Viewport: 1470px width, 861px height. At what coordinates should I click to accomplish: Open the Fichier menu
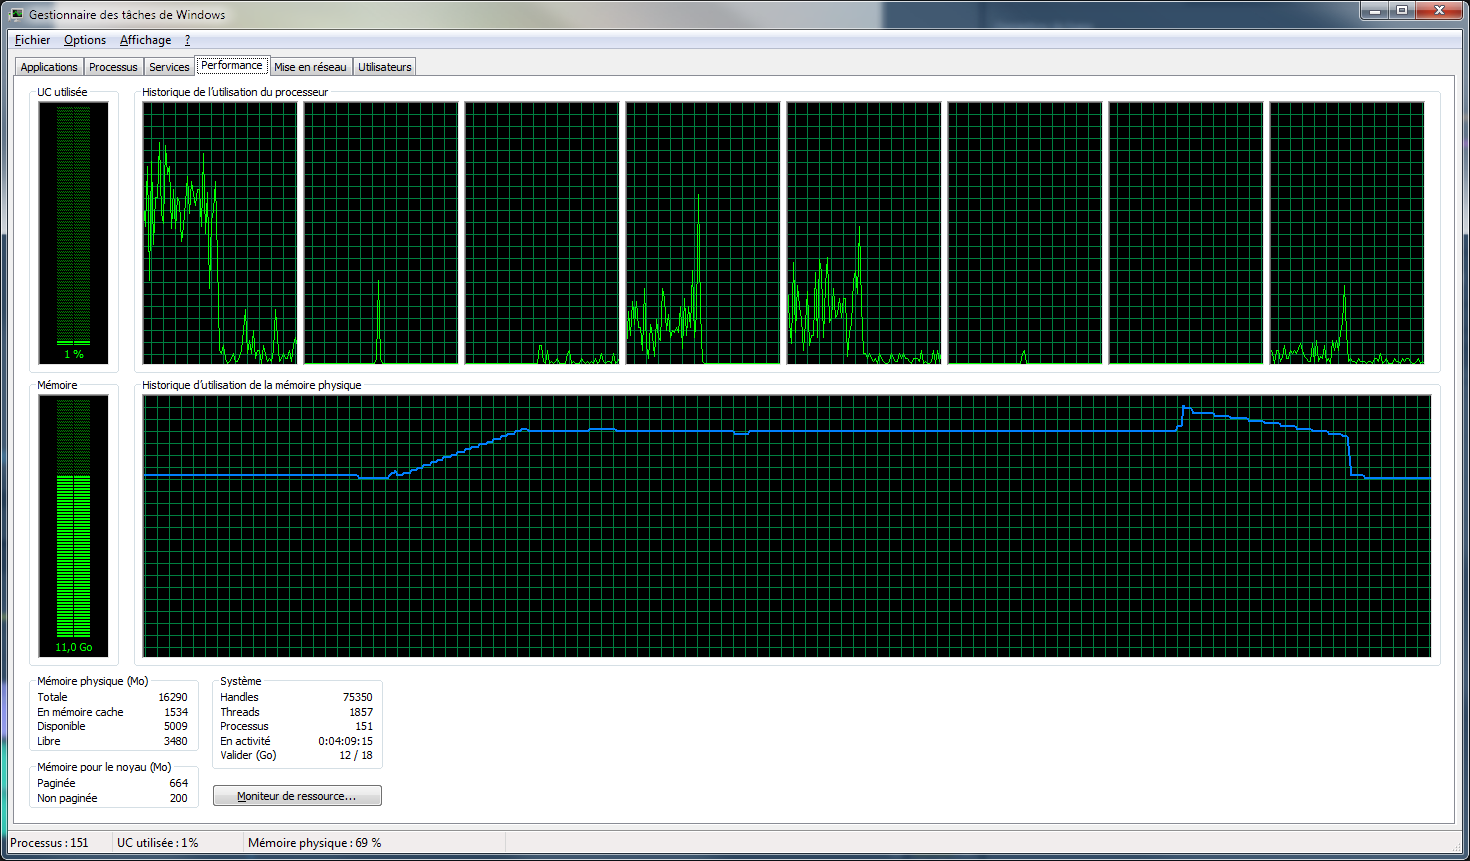click(x=32, y=40)
